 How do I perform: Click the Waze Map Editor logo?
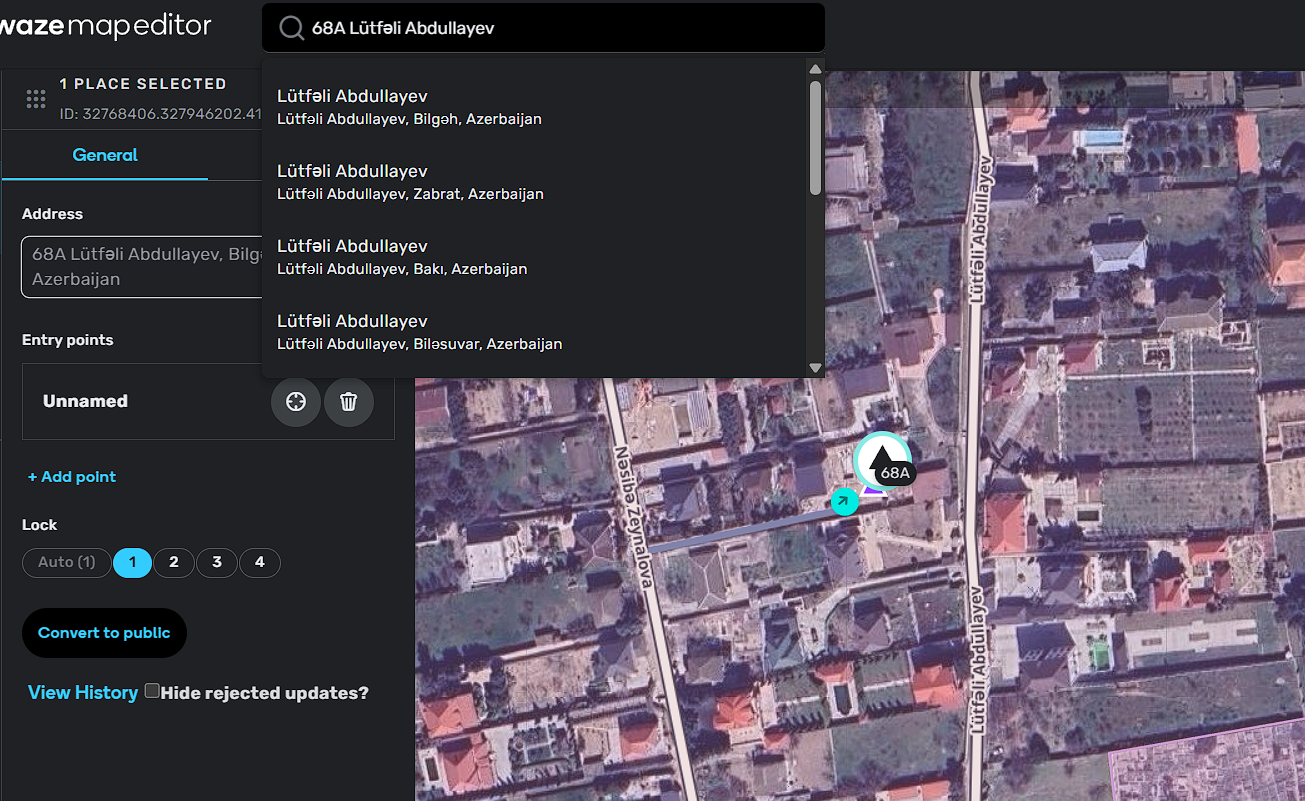pos(105,26)
